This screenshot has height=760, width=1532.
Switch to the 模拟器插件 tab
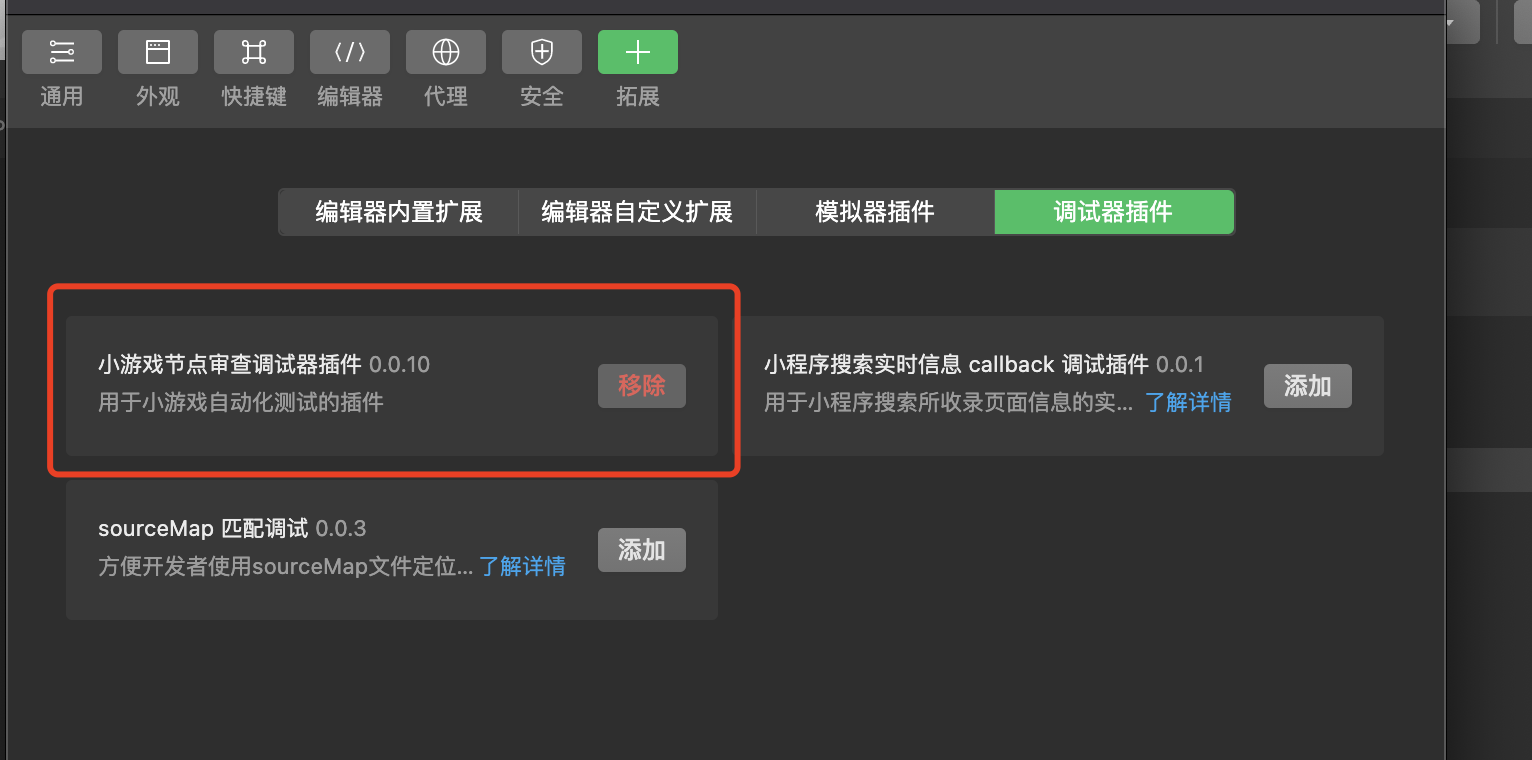pyautogui.click(x=875, y=212)
